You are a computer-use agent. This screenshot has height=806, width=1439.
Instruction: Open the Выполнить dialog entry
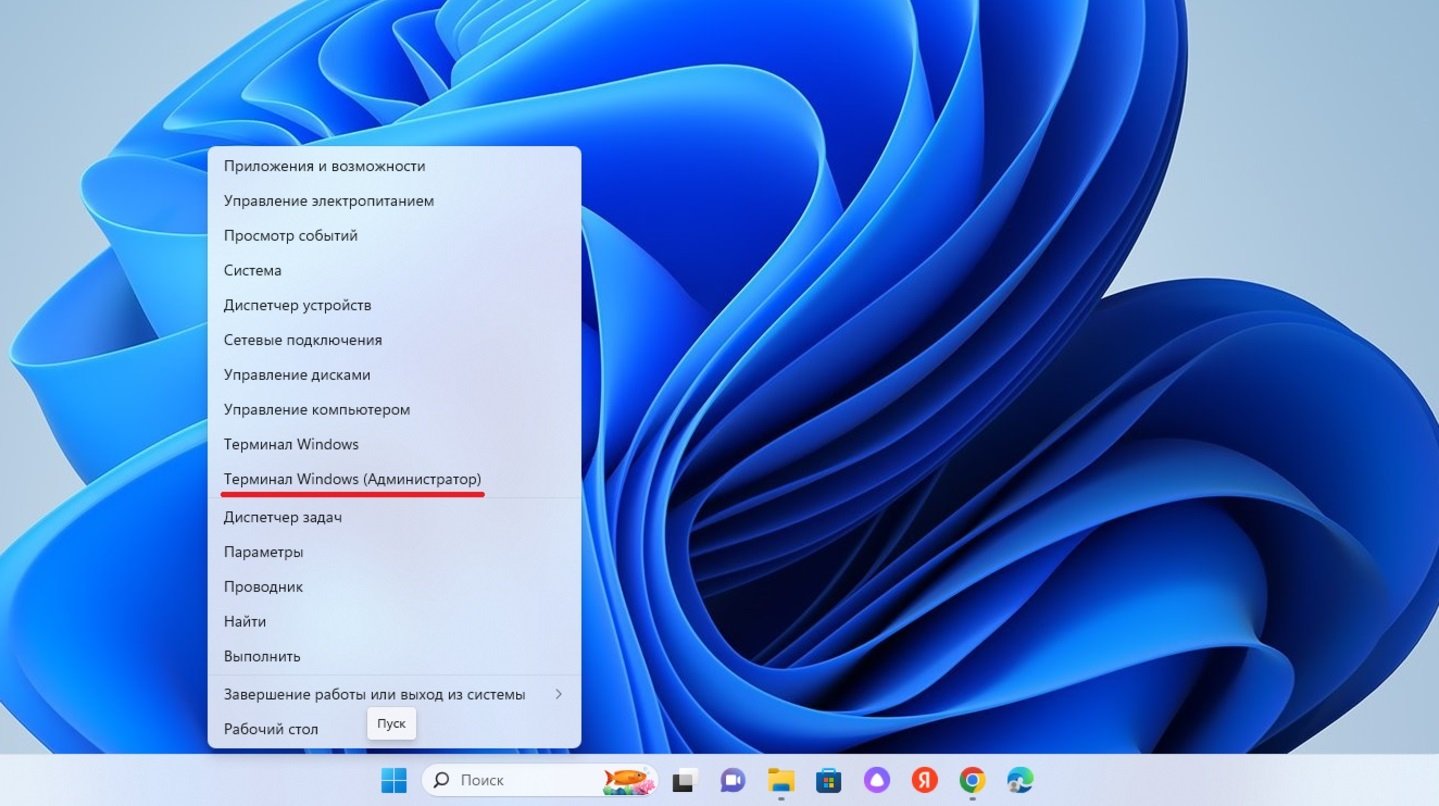click(x=394, y=656)
